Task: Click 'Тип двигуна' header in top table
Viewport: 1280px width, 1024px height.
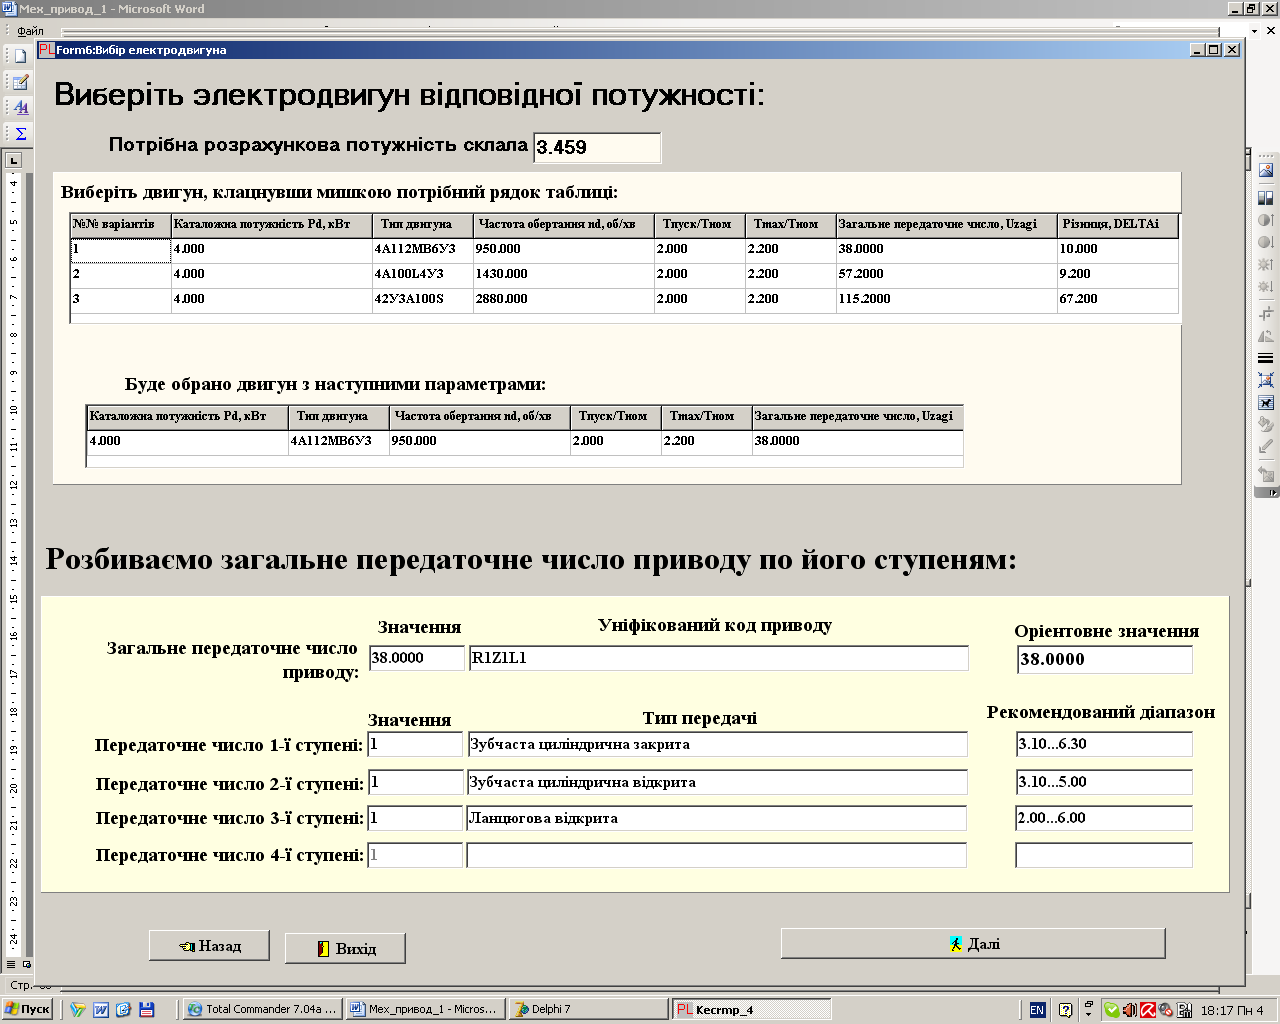Action: pos(422,225)
